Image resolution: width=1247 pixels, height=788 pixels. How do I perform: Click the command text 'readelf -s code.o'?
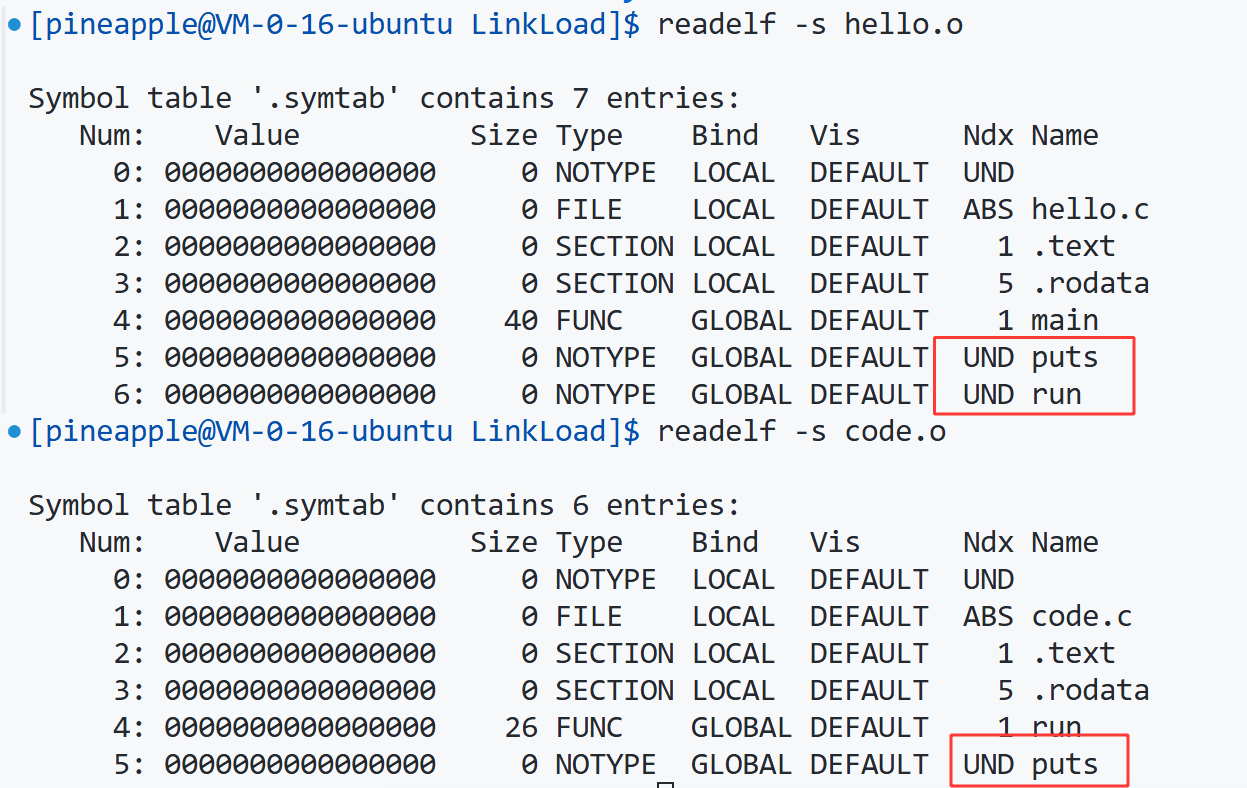click(802, 432)
